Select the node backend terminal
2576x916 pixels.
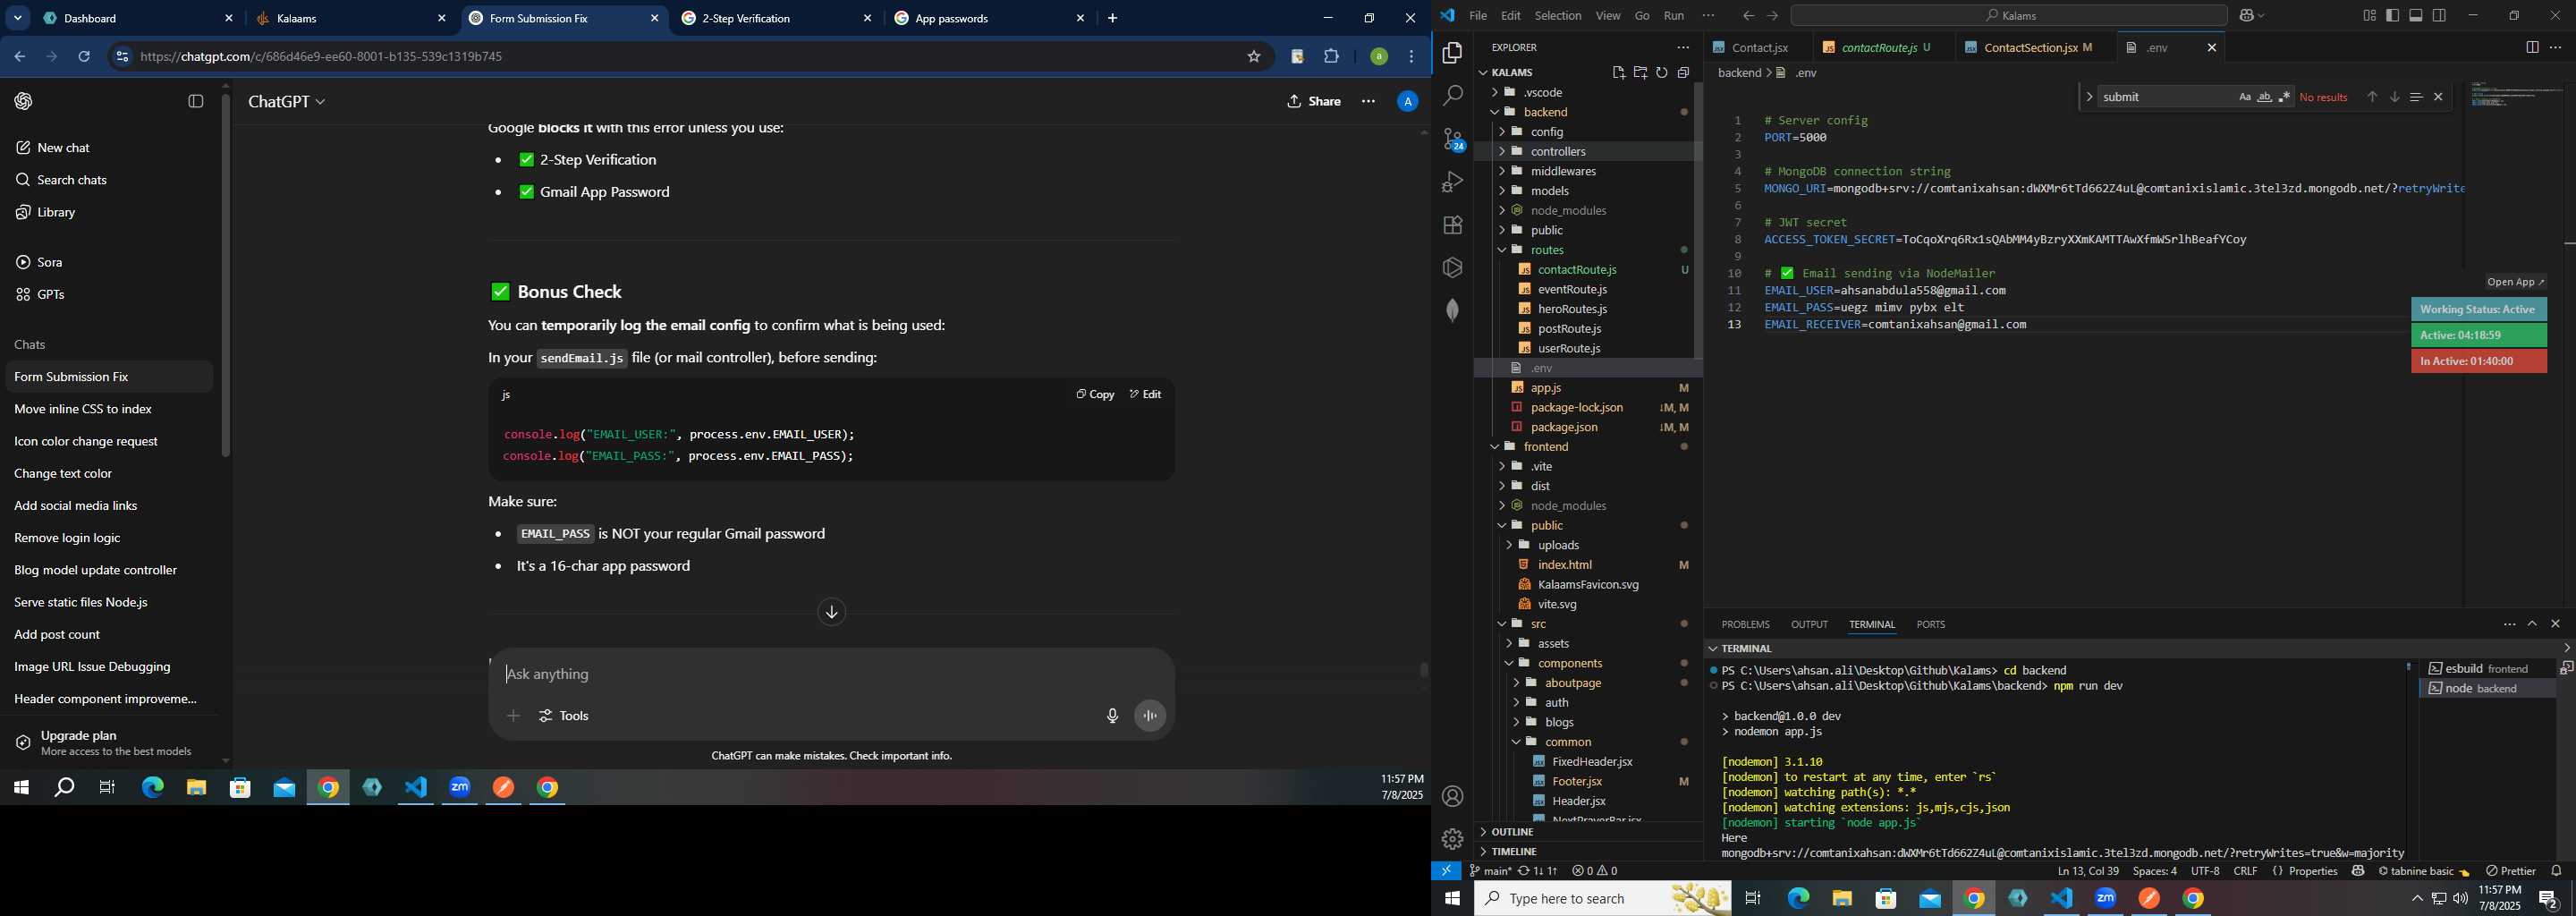point(2487,689)
